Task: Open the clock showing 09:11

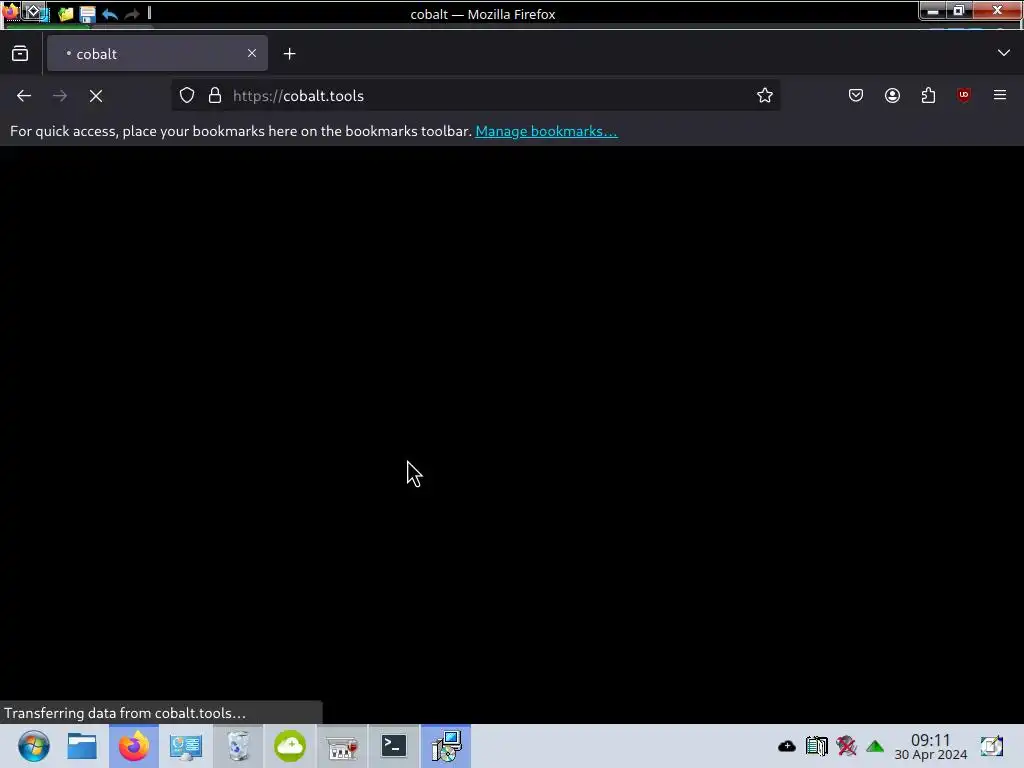Action: pos(931,746)
